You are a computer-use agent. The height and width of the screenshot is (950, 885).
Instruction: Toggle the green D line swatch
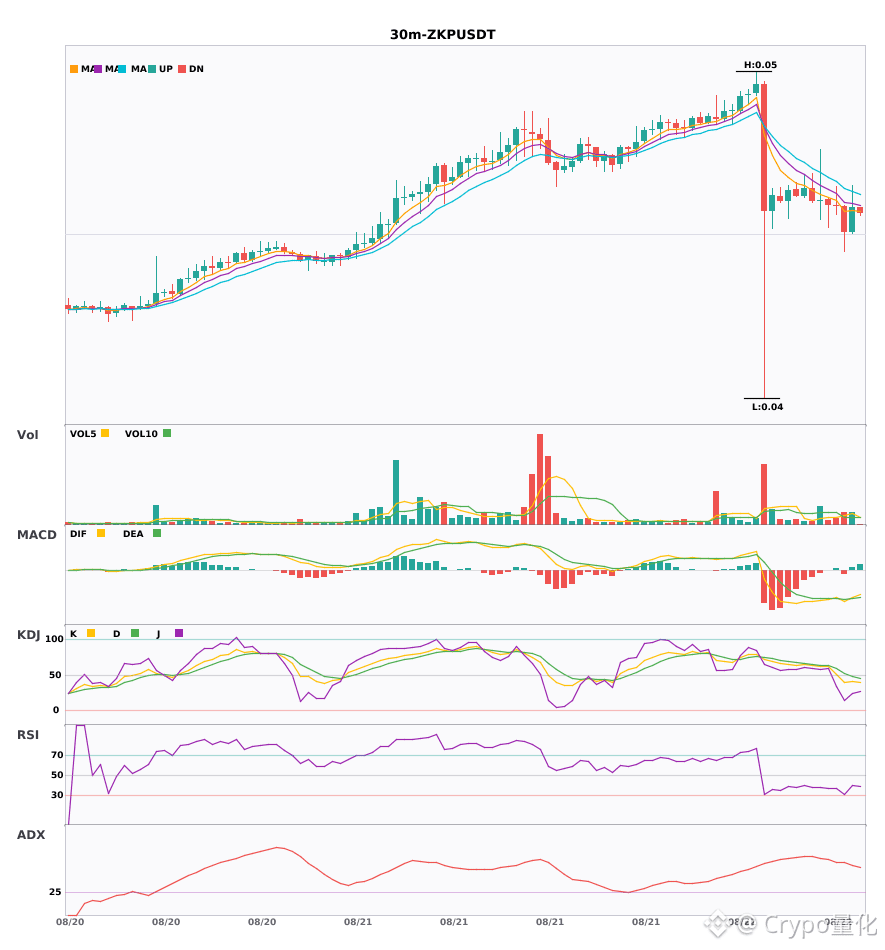click(x=135, y=633)
